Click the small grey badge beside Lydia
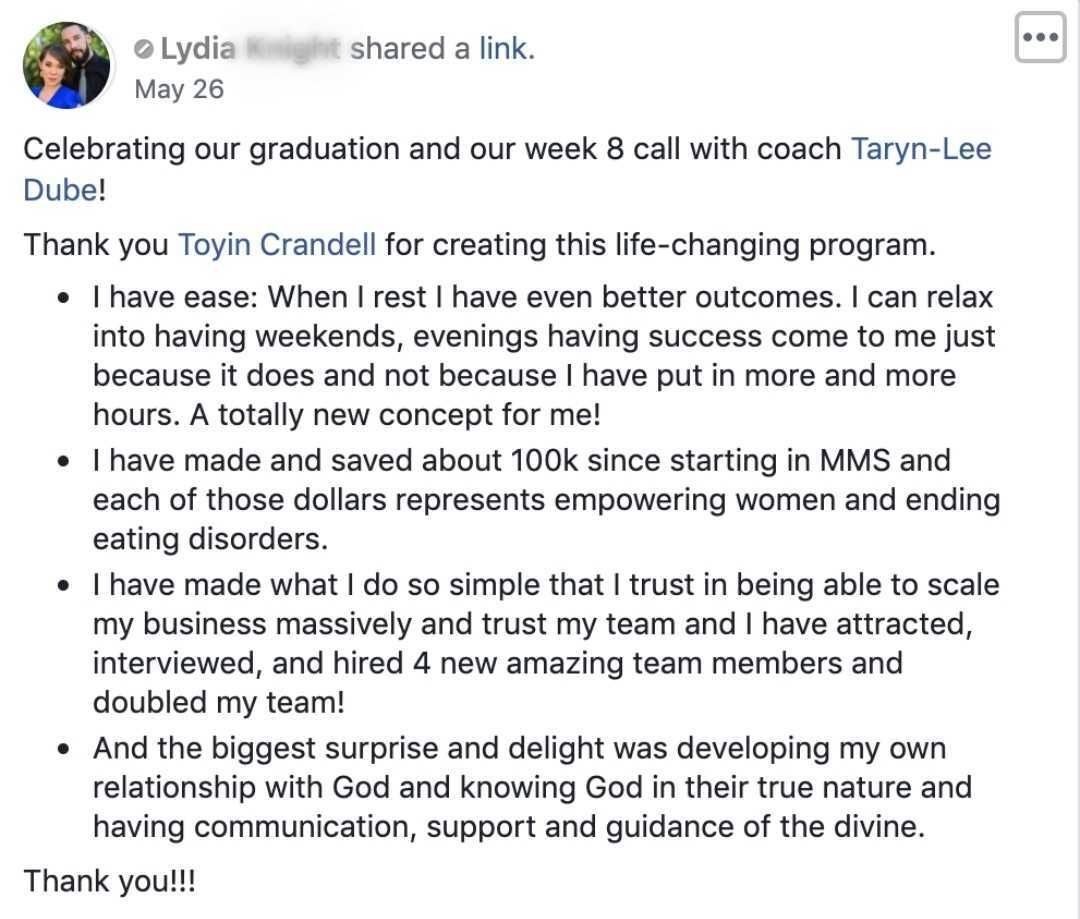Viewport: 1080px width, 919px height. (x=144, y=49)
